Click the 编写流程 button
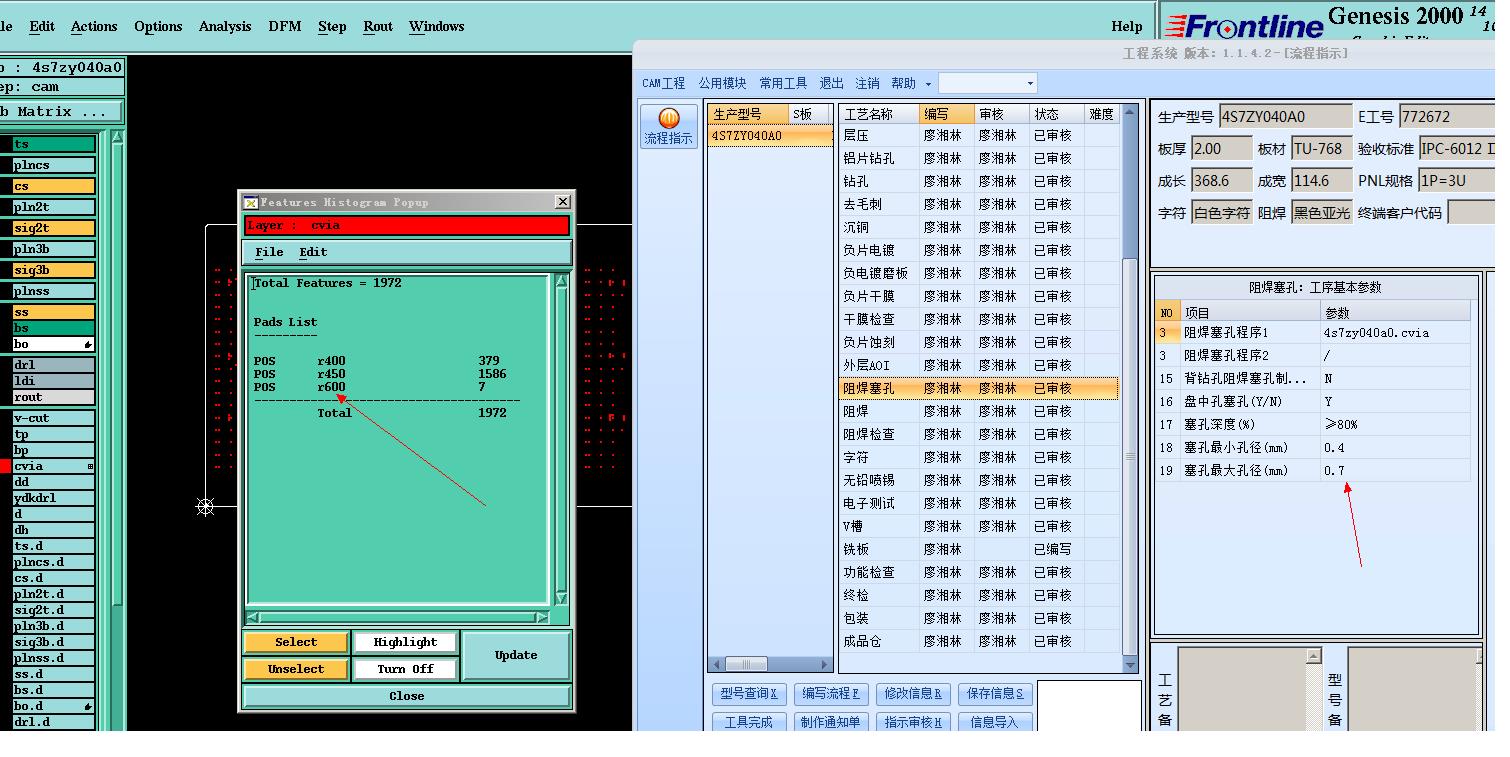Image resolution: width=1510 pixels, height=757 pixels. (831, 693)
